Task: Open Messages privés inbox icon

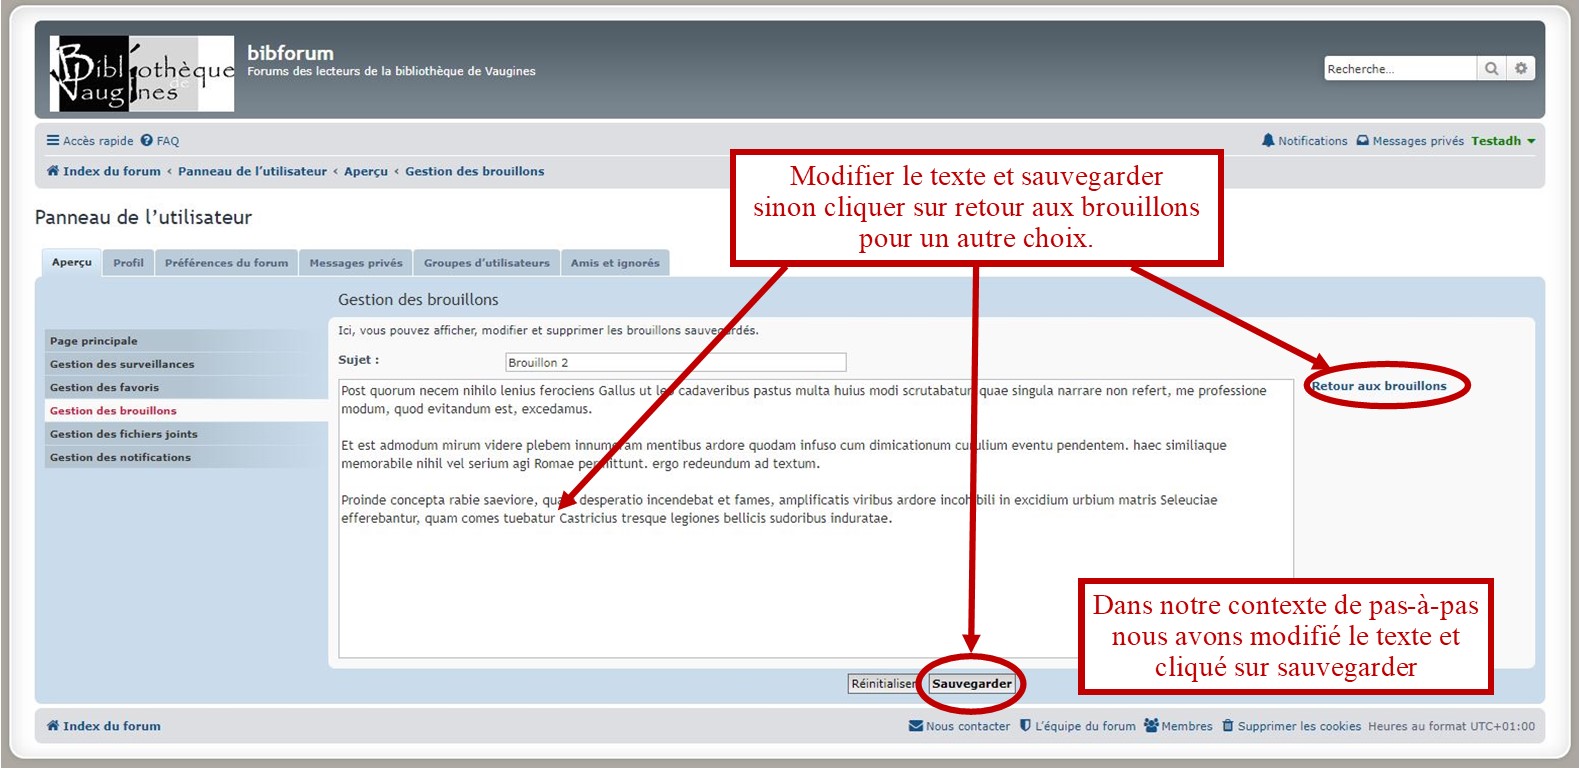Action: (1362, 141)
